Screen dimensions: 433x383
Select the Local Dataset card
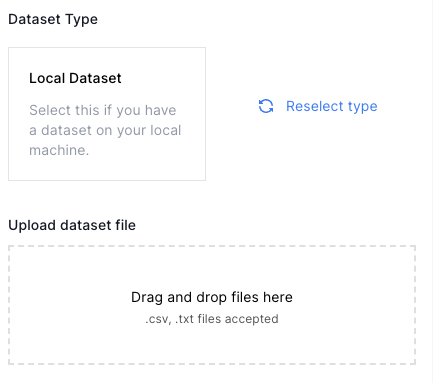tap(107, 114)
